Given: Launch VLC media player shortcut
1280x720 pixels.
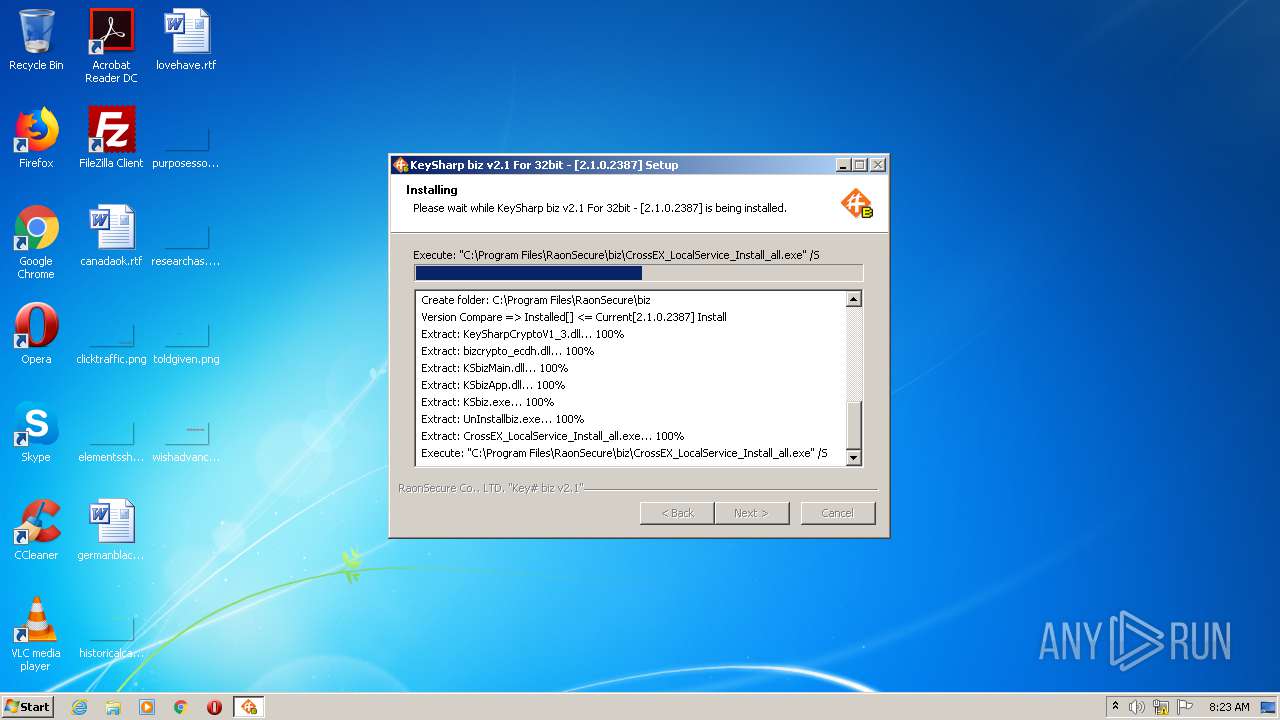Looking at the screenshot, I should point(36,634).
